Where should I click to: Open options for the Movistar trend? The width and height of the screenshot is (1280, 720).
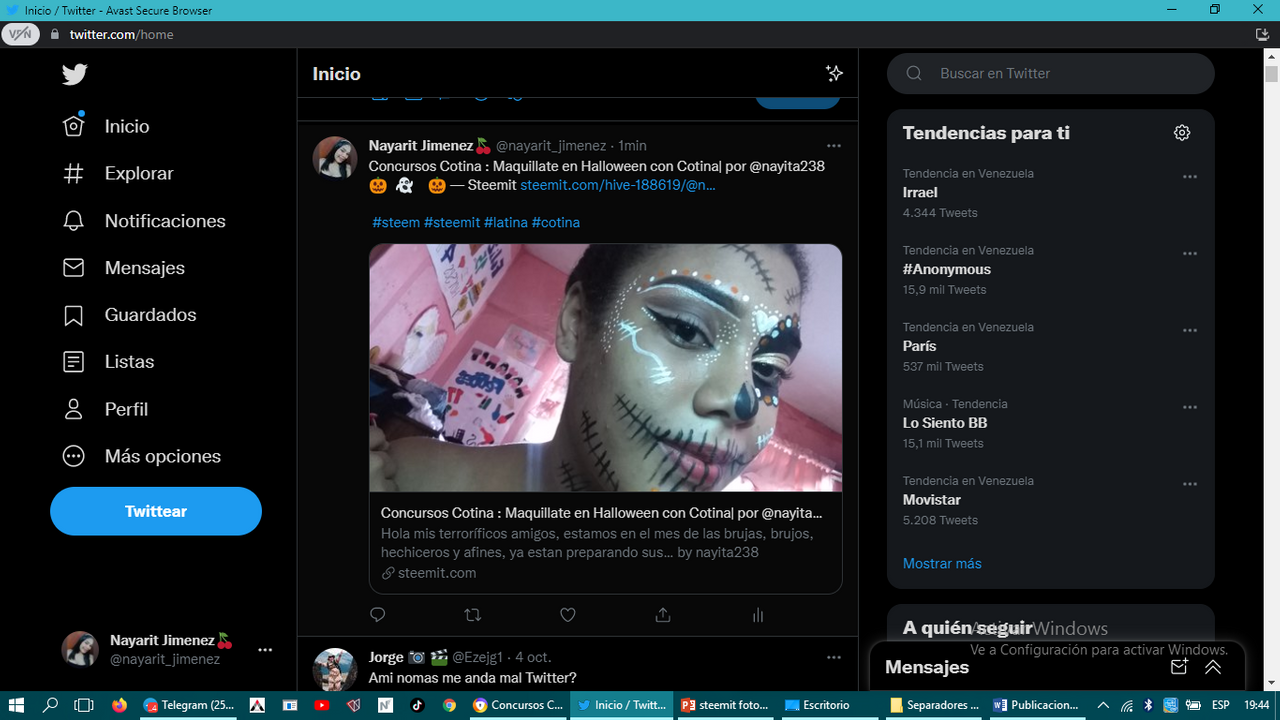coord(1190,485)
